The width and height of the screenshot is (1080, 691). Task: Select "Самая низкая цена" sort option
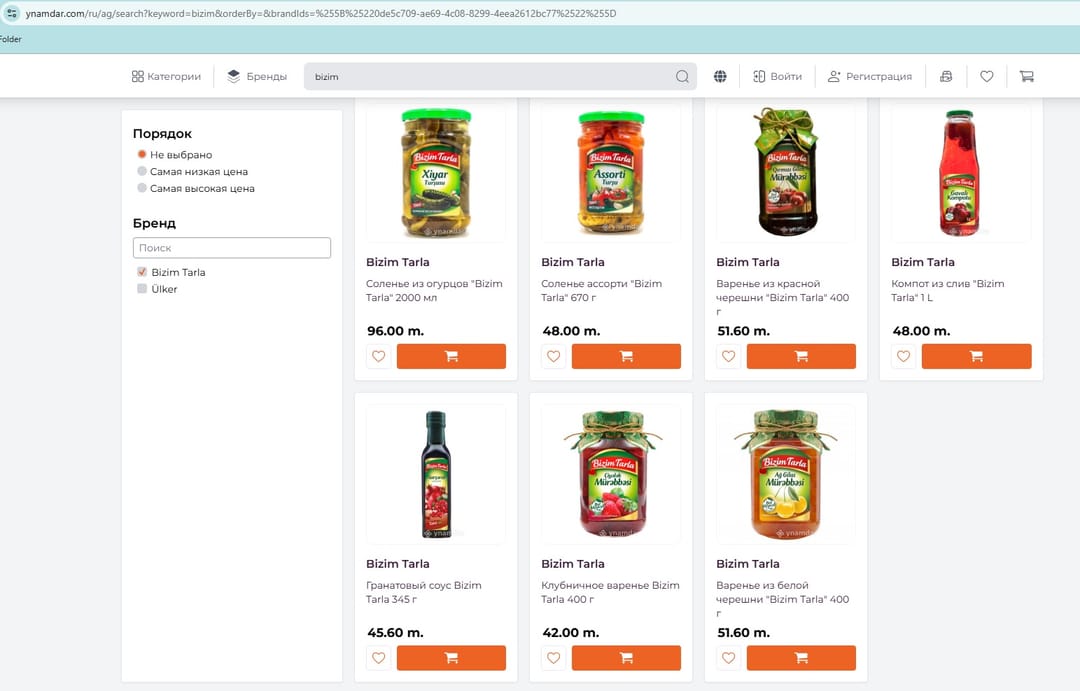[x=142, y=172]
